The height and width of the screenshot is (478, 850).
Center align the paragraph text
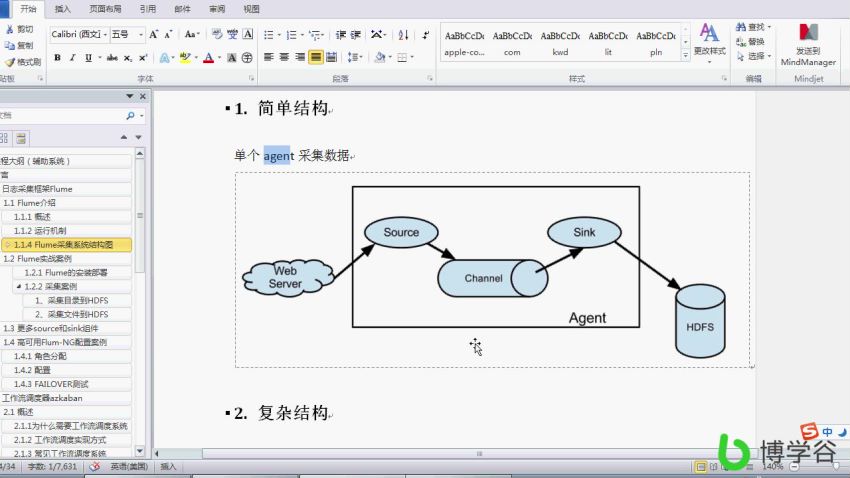click(x=284, y=57)
